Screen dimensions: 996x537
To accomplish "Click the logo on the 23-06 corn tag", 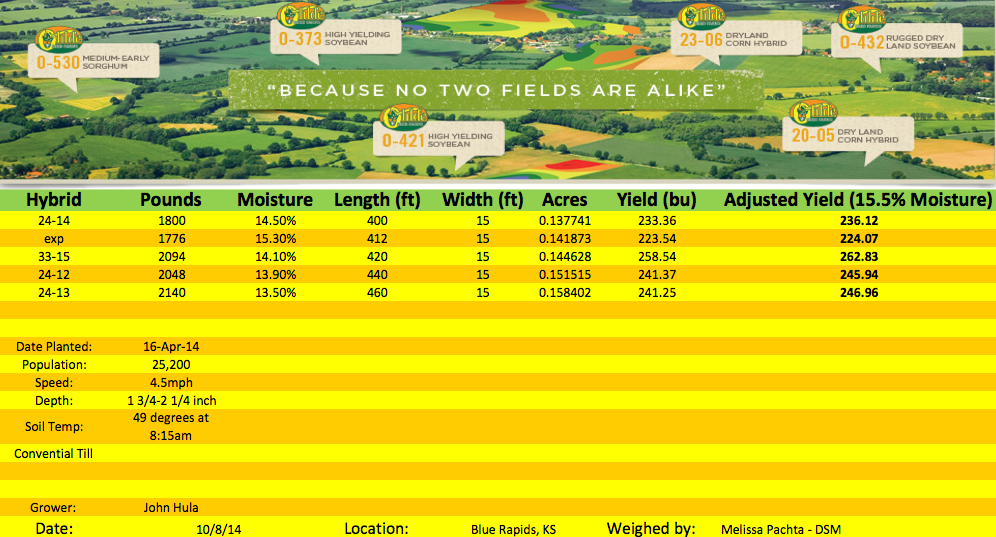I will (702, 18).
